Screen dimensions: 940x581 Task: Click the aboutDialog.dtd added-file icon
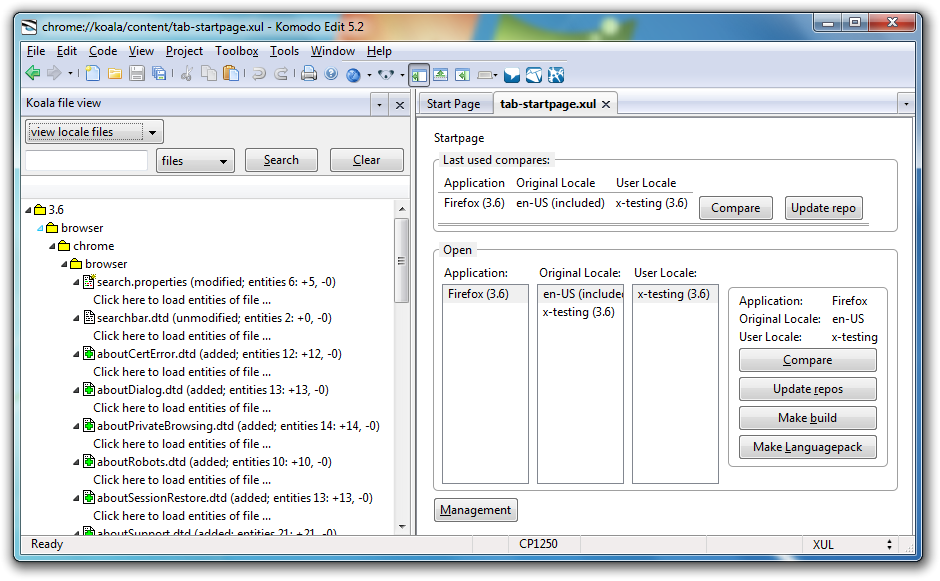(89, 389)
